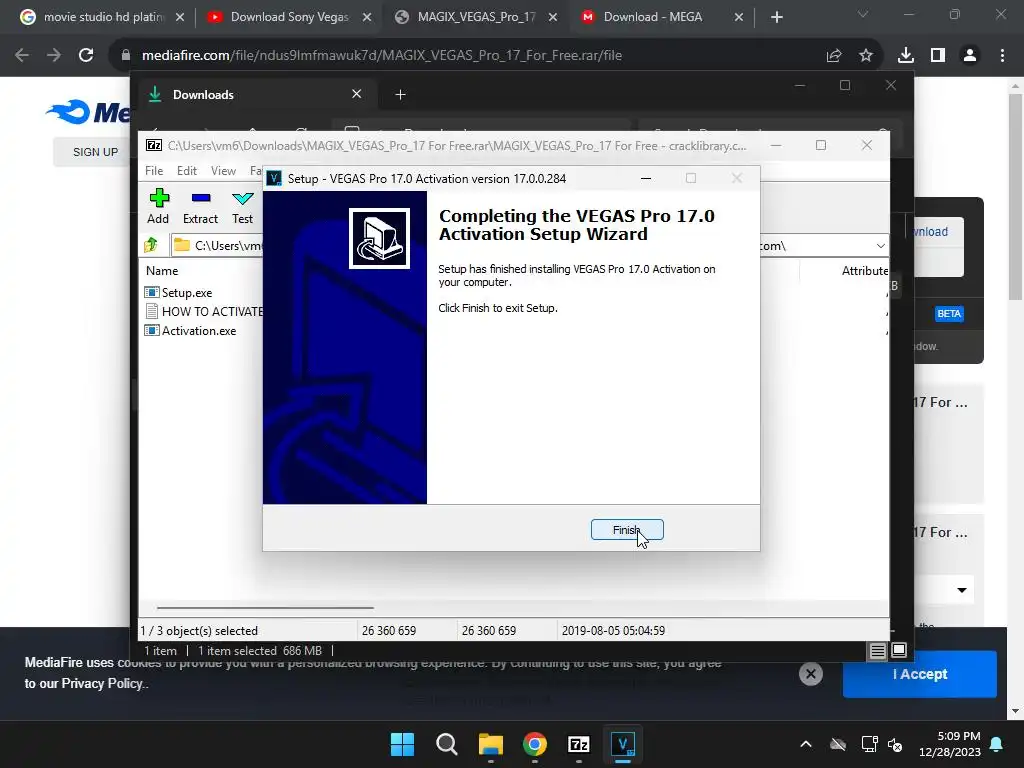Open the Windows Start menu

click(402, 744)
